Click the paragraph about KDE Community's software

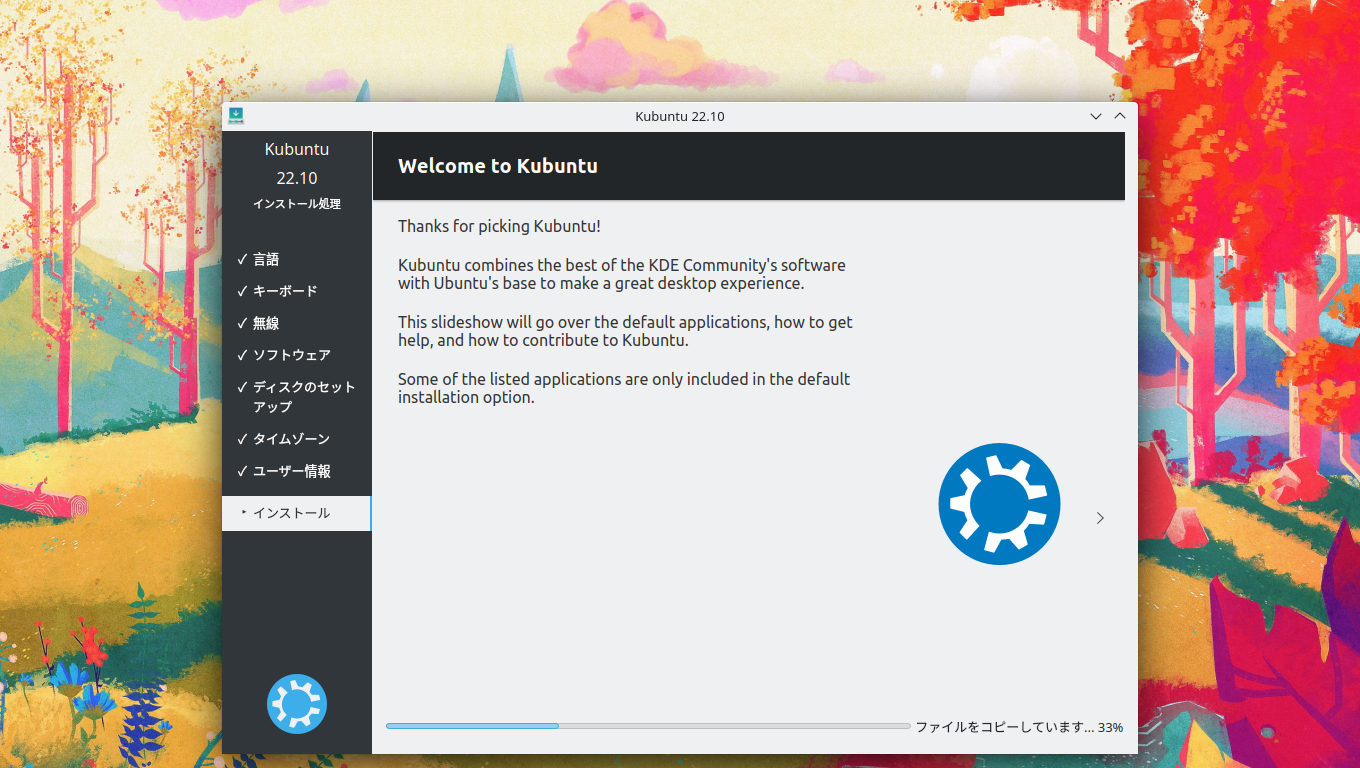[622, 274]
